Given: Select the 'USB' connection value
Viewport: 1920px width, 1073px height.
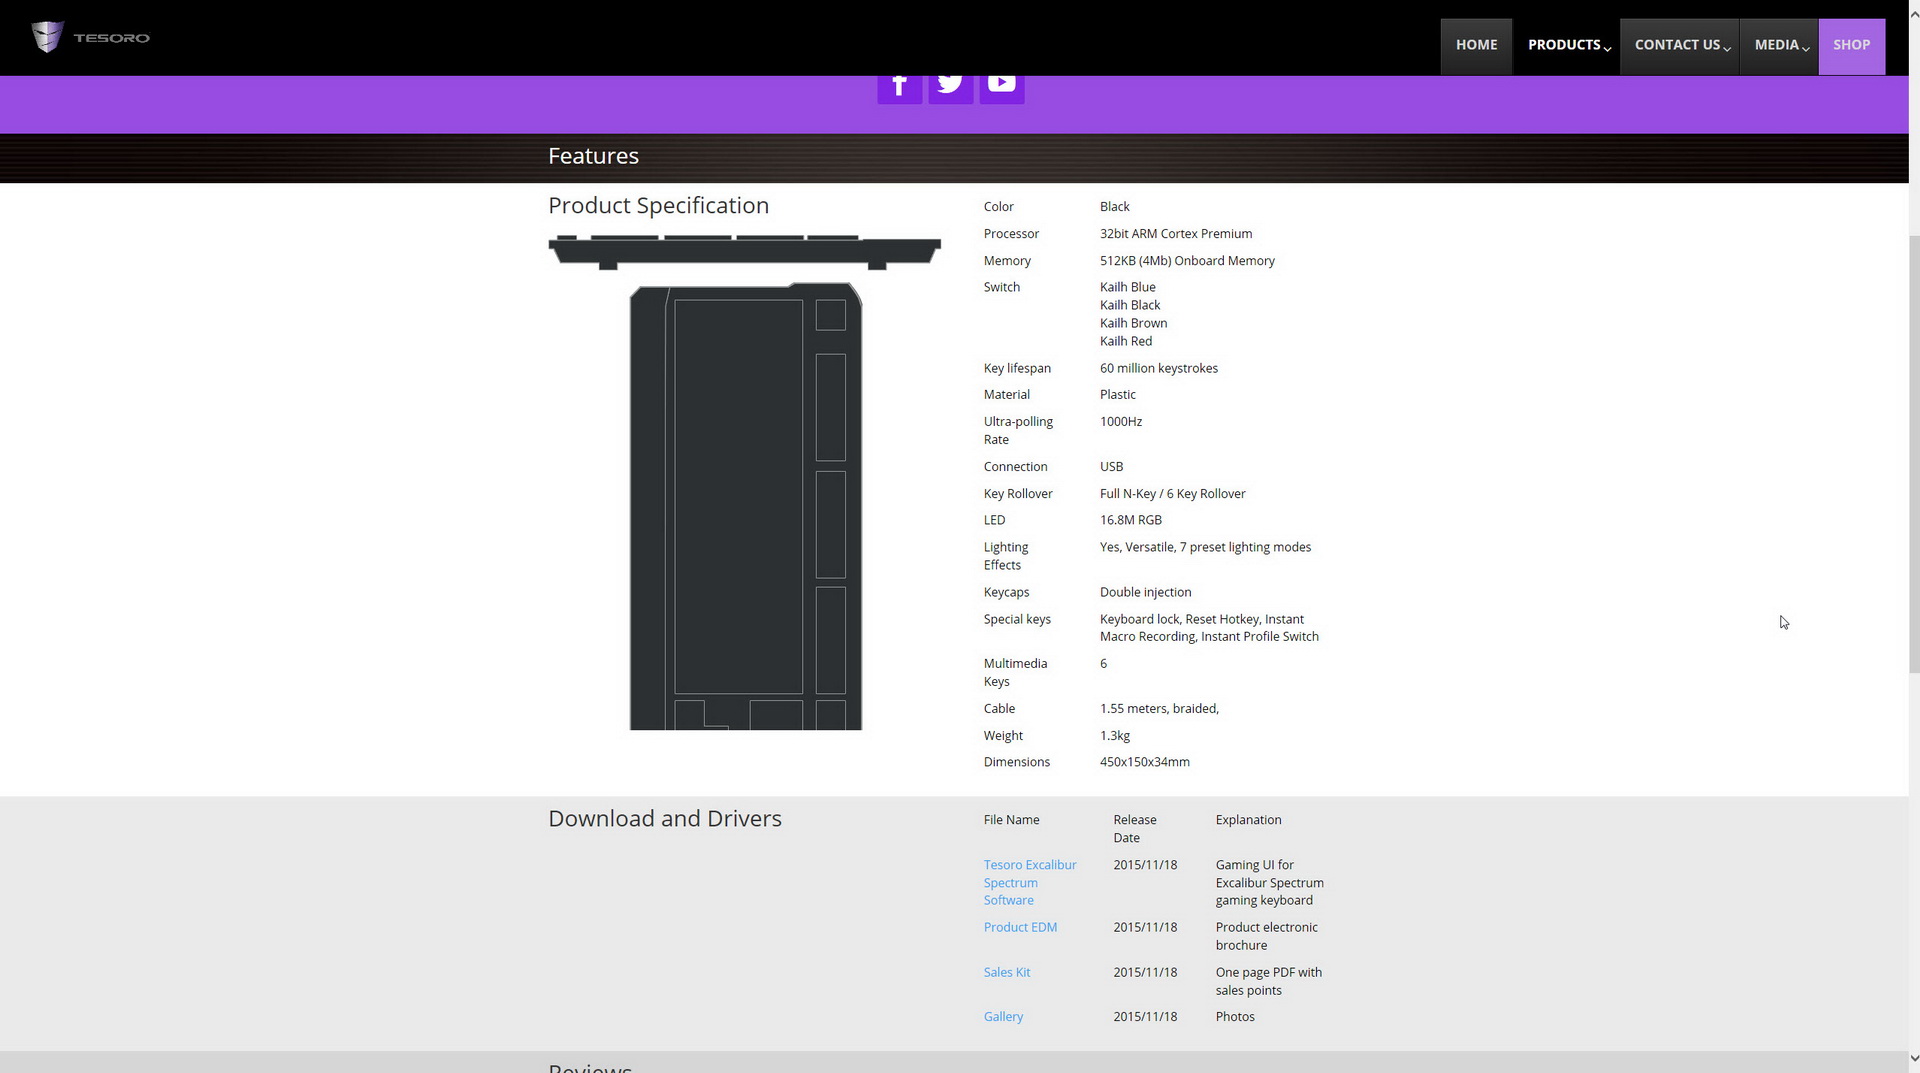Looking at the screenshot, I should click(1111, 466).
